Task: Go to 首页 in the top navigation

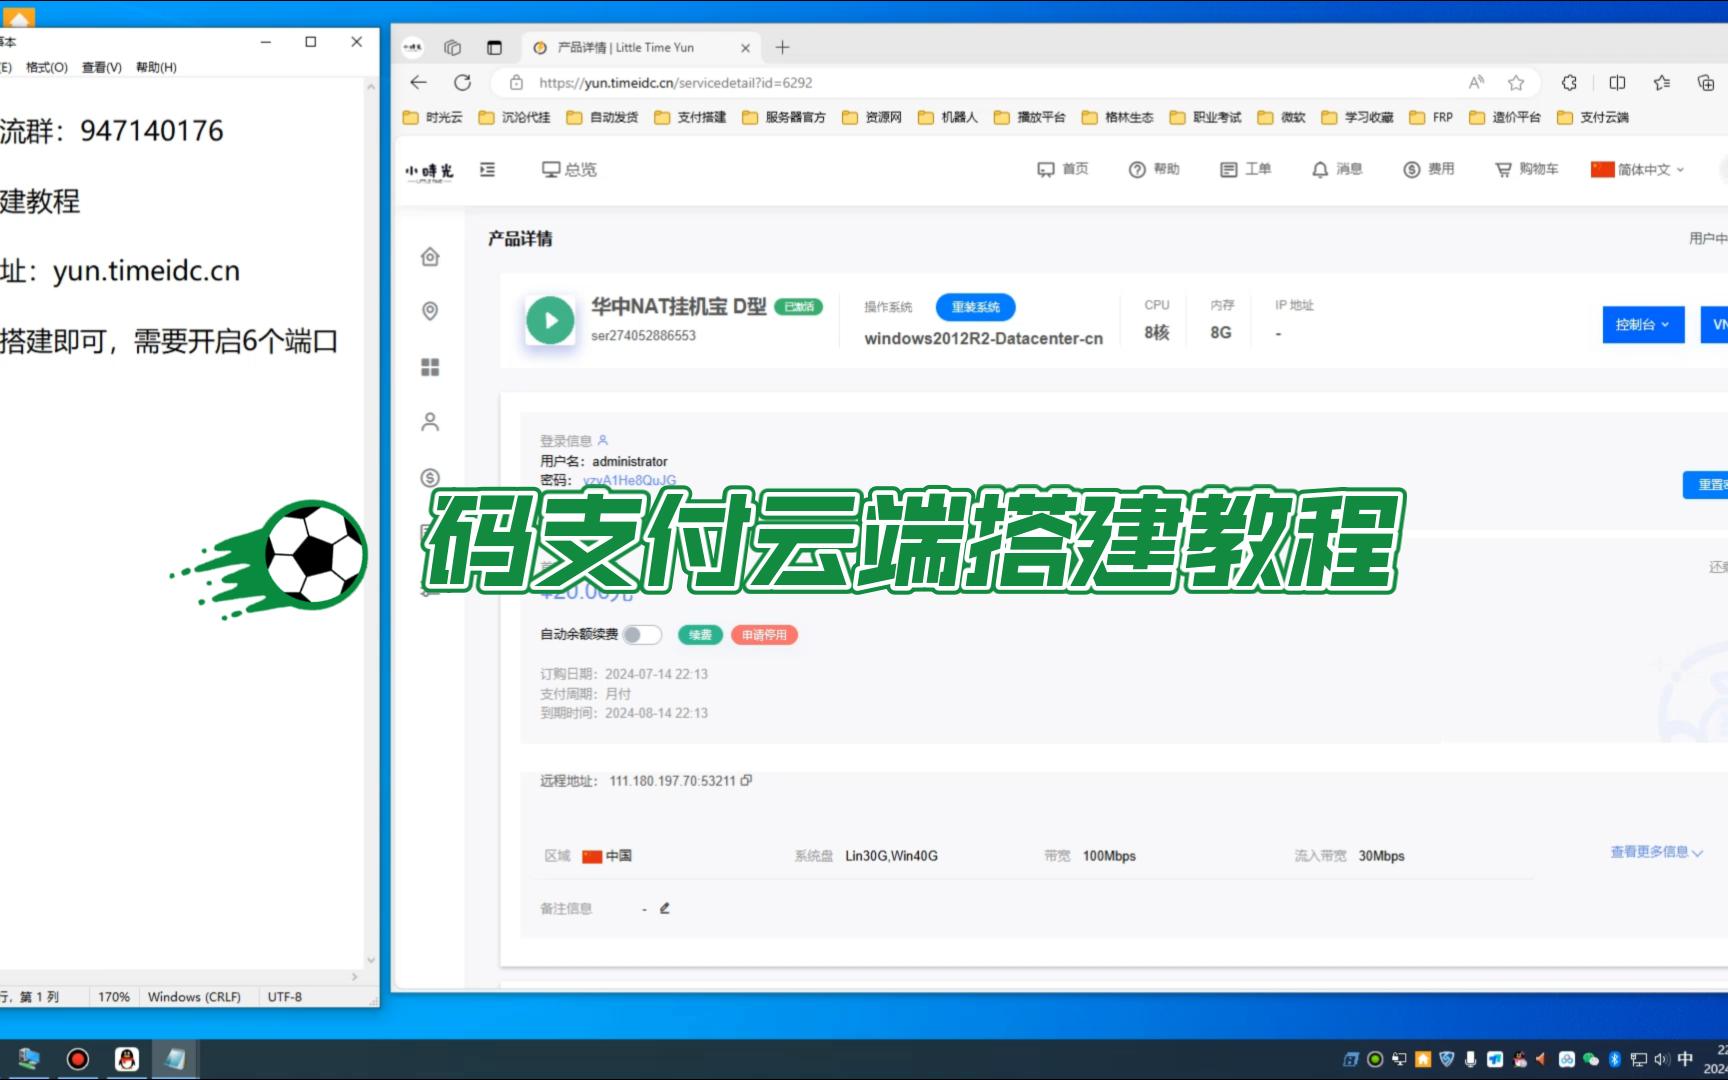Action: point(1063,169)
